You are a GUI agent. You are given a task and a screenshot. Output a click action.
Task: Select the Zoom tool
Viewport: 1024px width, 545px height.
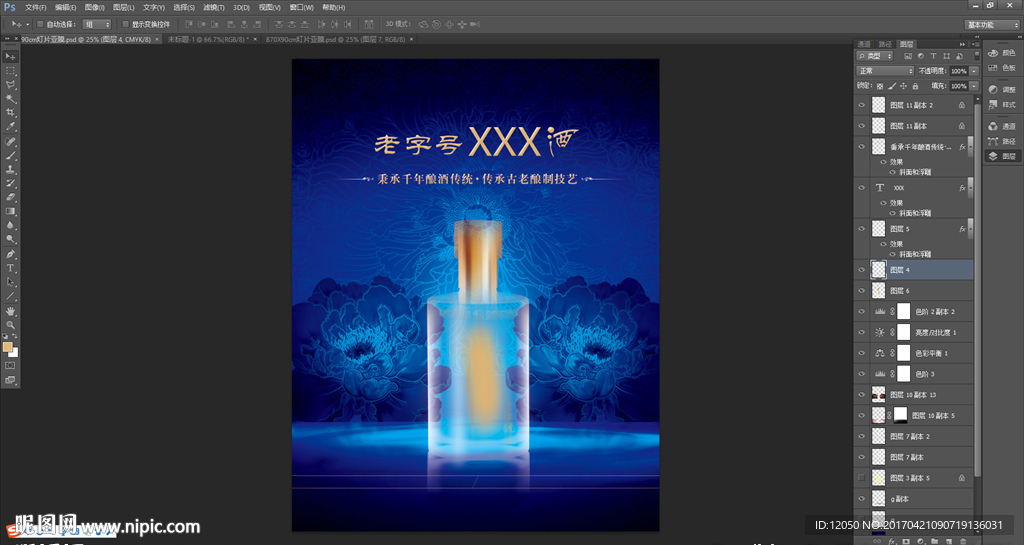pos(10,325)
